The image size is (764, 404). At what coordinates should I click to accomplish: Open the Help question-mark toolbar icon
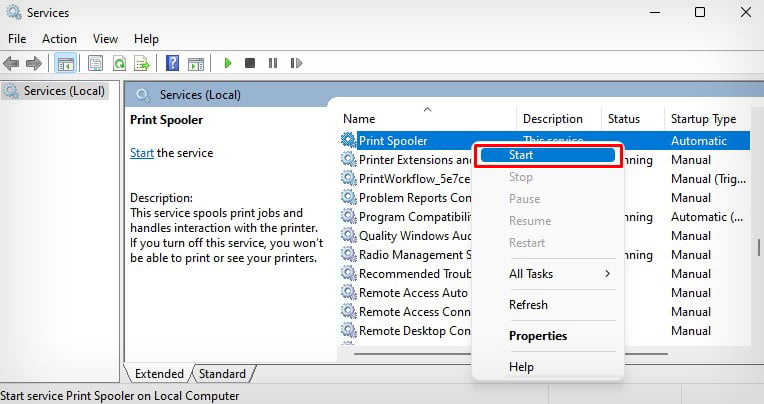(172, 63)
